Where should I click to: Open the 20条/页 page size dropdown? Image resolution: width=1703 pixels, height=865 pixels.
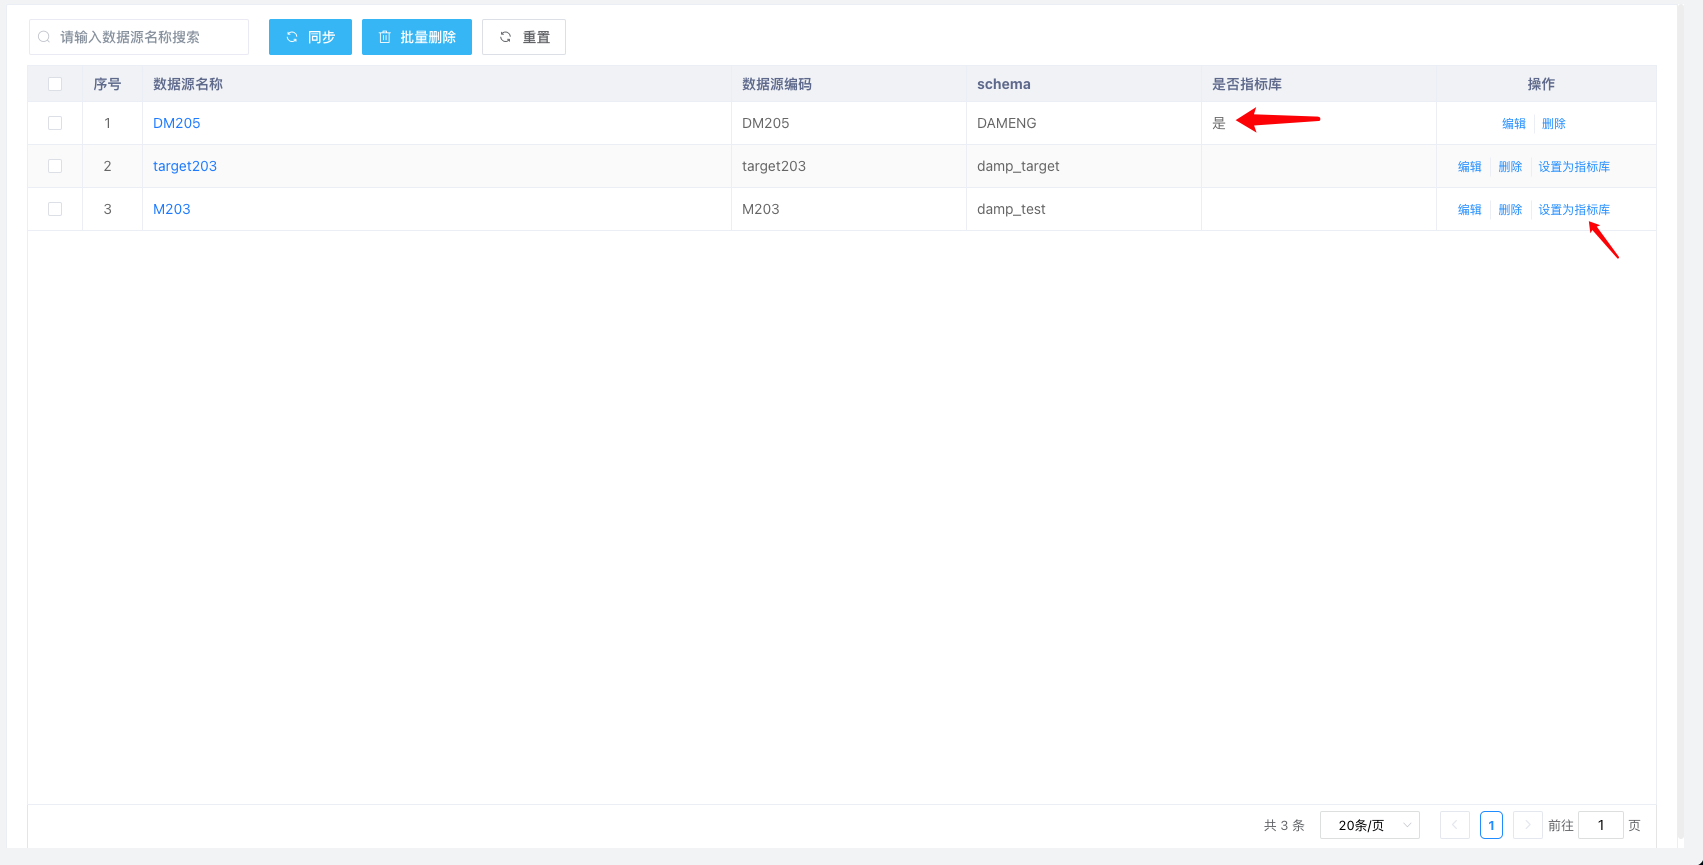(1369, 825)
